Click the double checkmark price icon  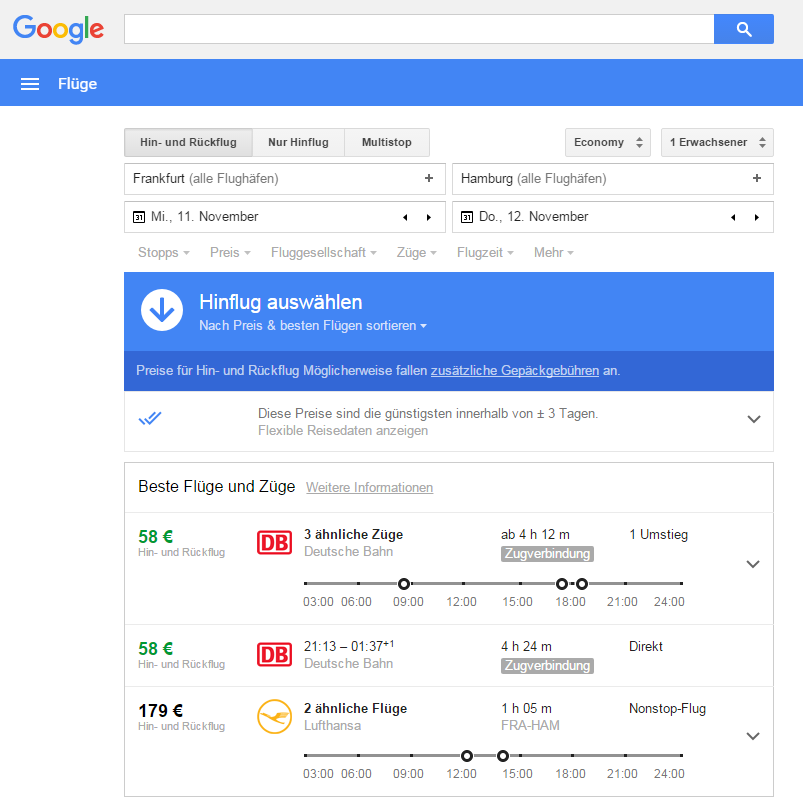point(150,419)
